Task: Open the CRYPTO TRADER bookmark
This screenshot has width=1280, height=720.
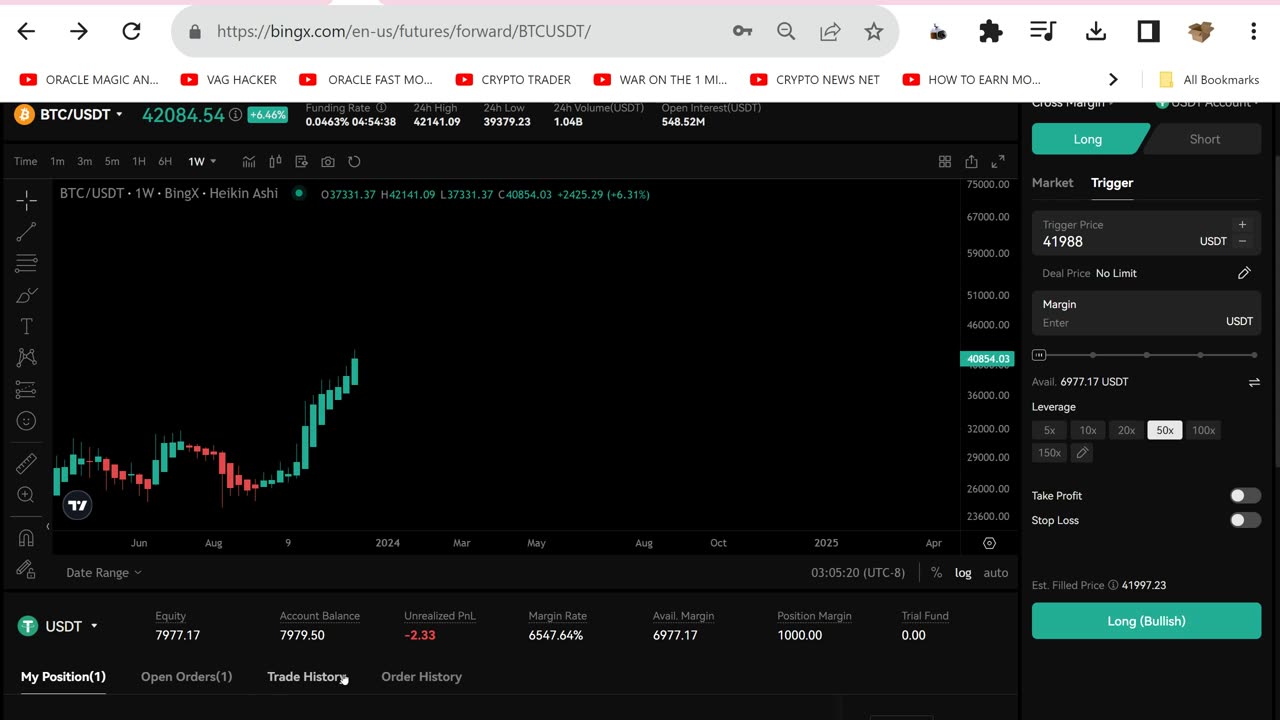Action: pyautogui.click(x=513, y=80)
